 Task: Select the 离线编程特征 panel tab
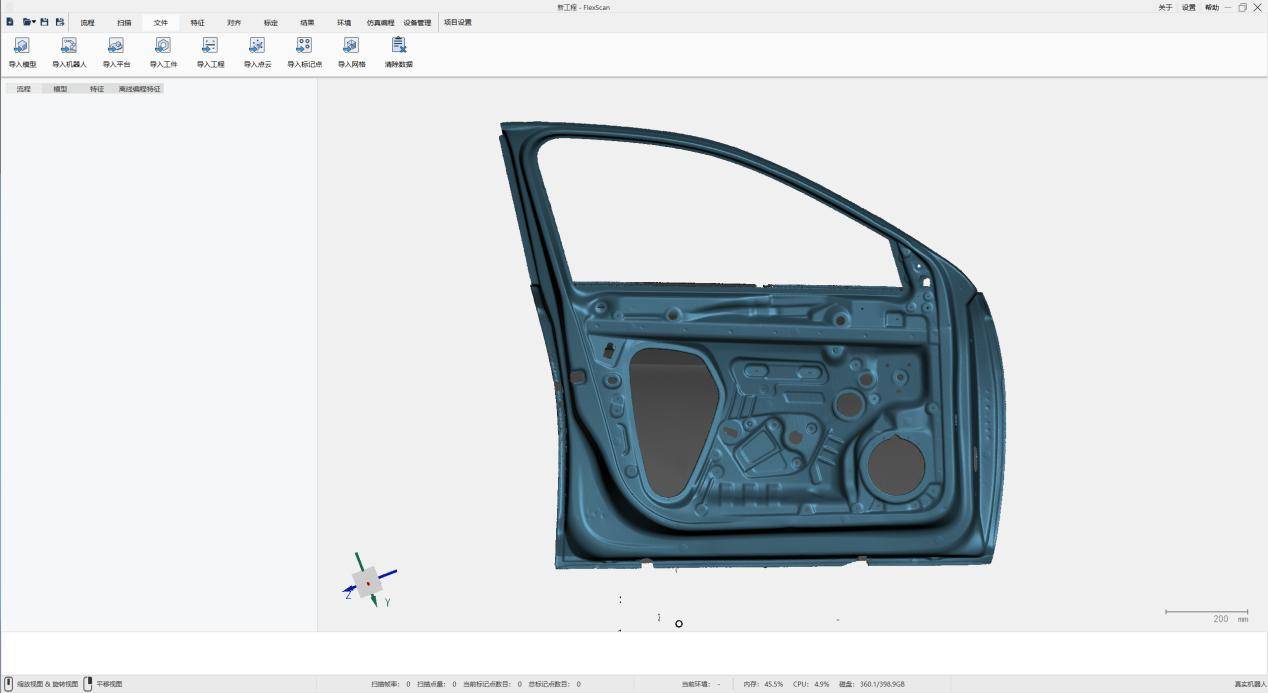click(x=139, y=88)
